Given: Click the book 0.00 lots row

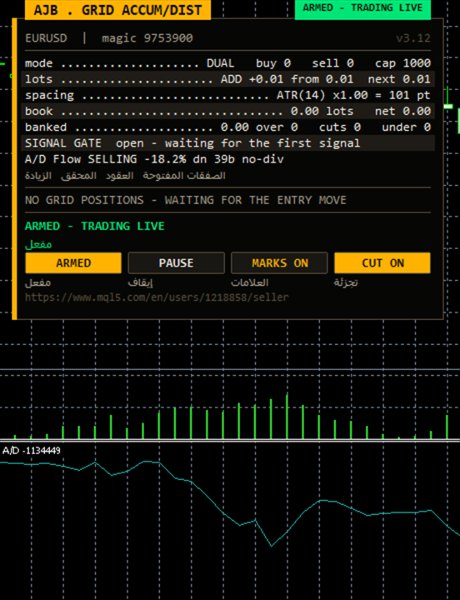Looking at the screenshot, I should (228, 111).
